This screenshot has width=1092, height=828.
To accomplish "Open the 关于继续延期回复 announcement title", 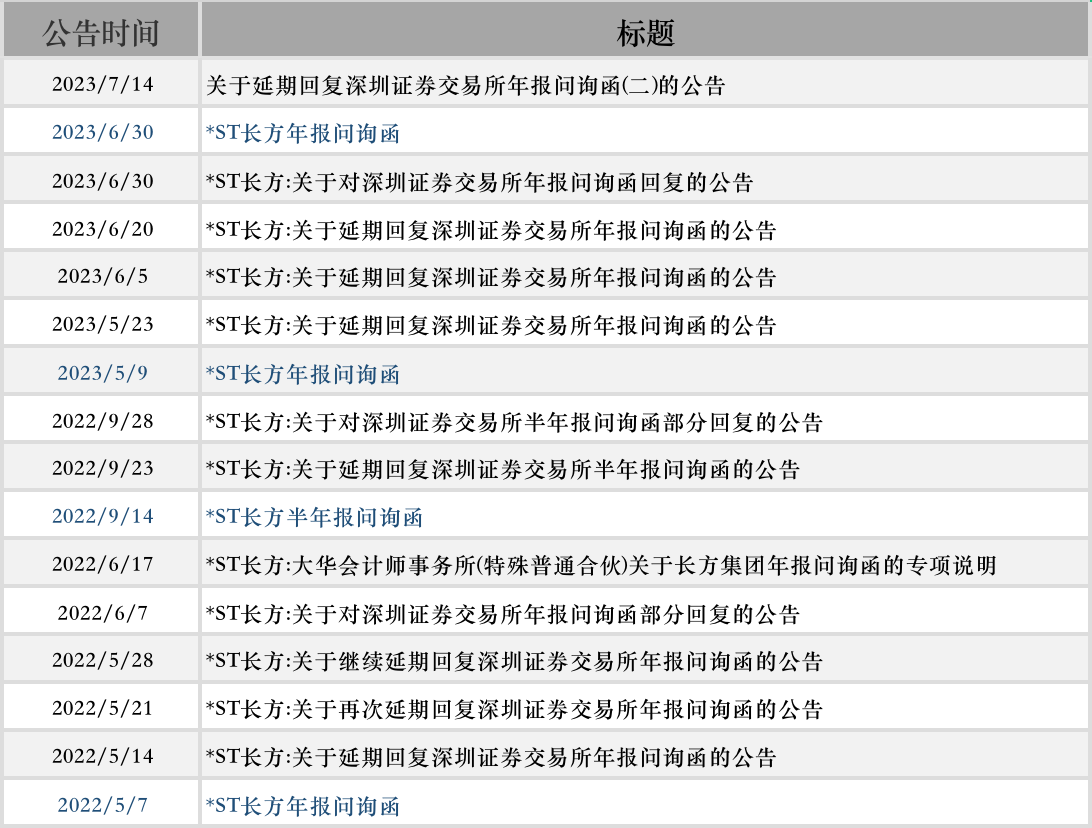I will click(514, 662).
